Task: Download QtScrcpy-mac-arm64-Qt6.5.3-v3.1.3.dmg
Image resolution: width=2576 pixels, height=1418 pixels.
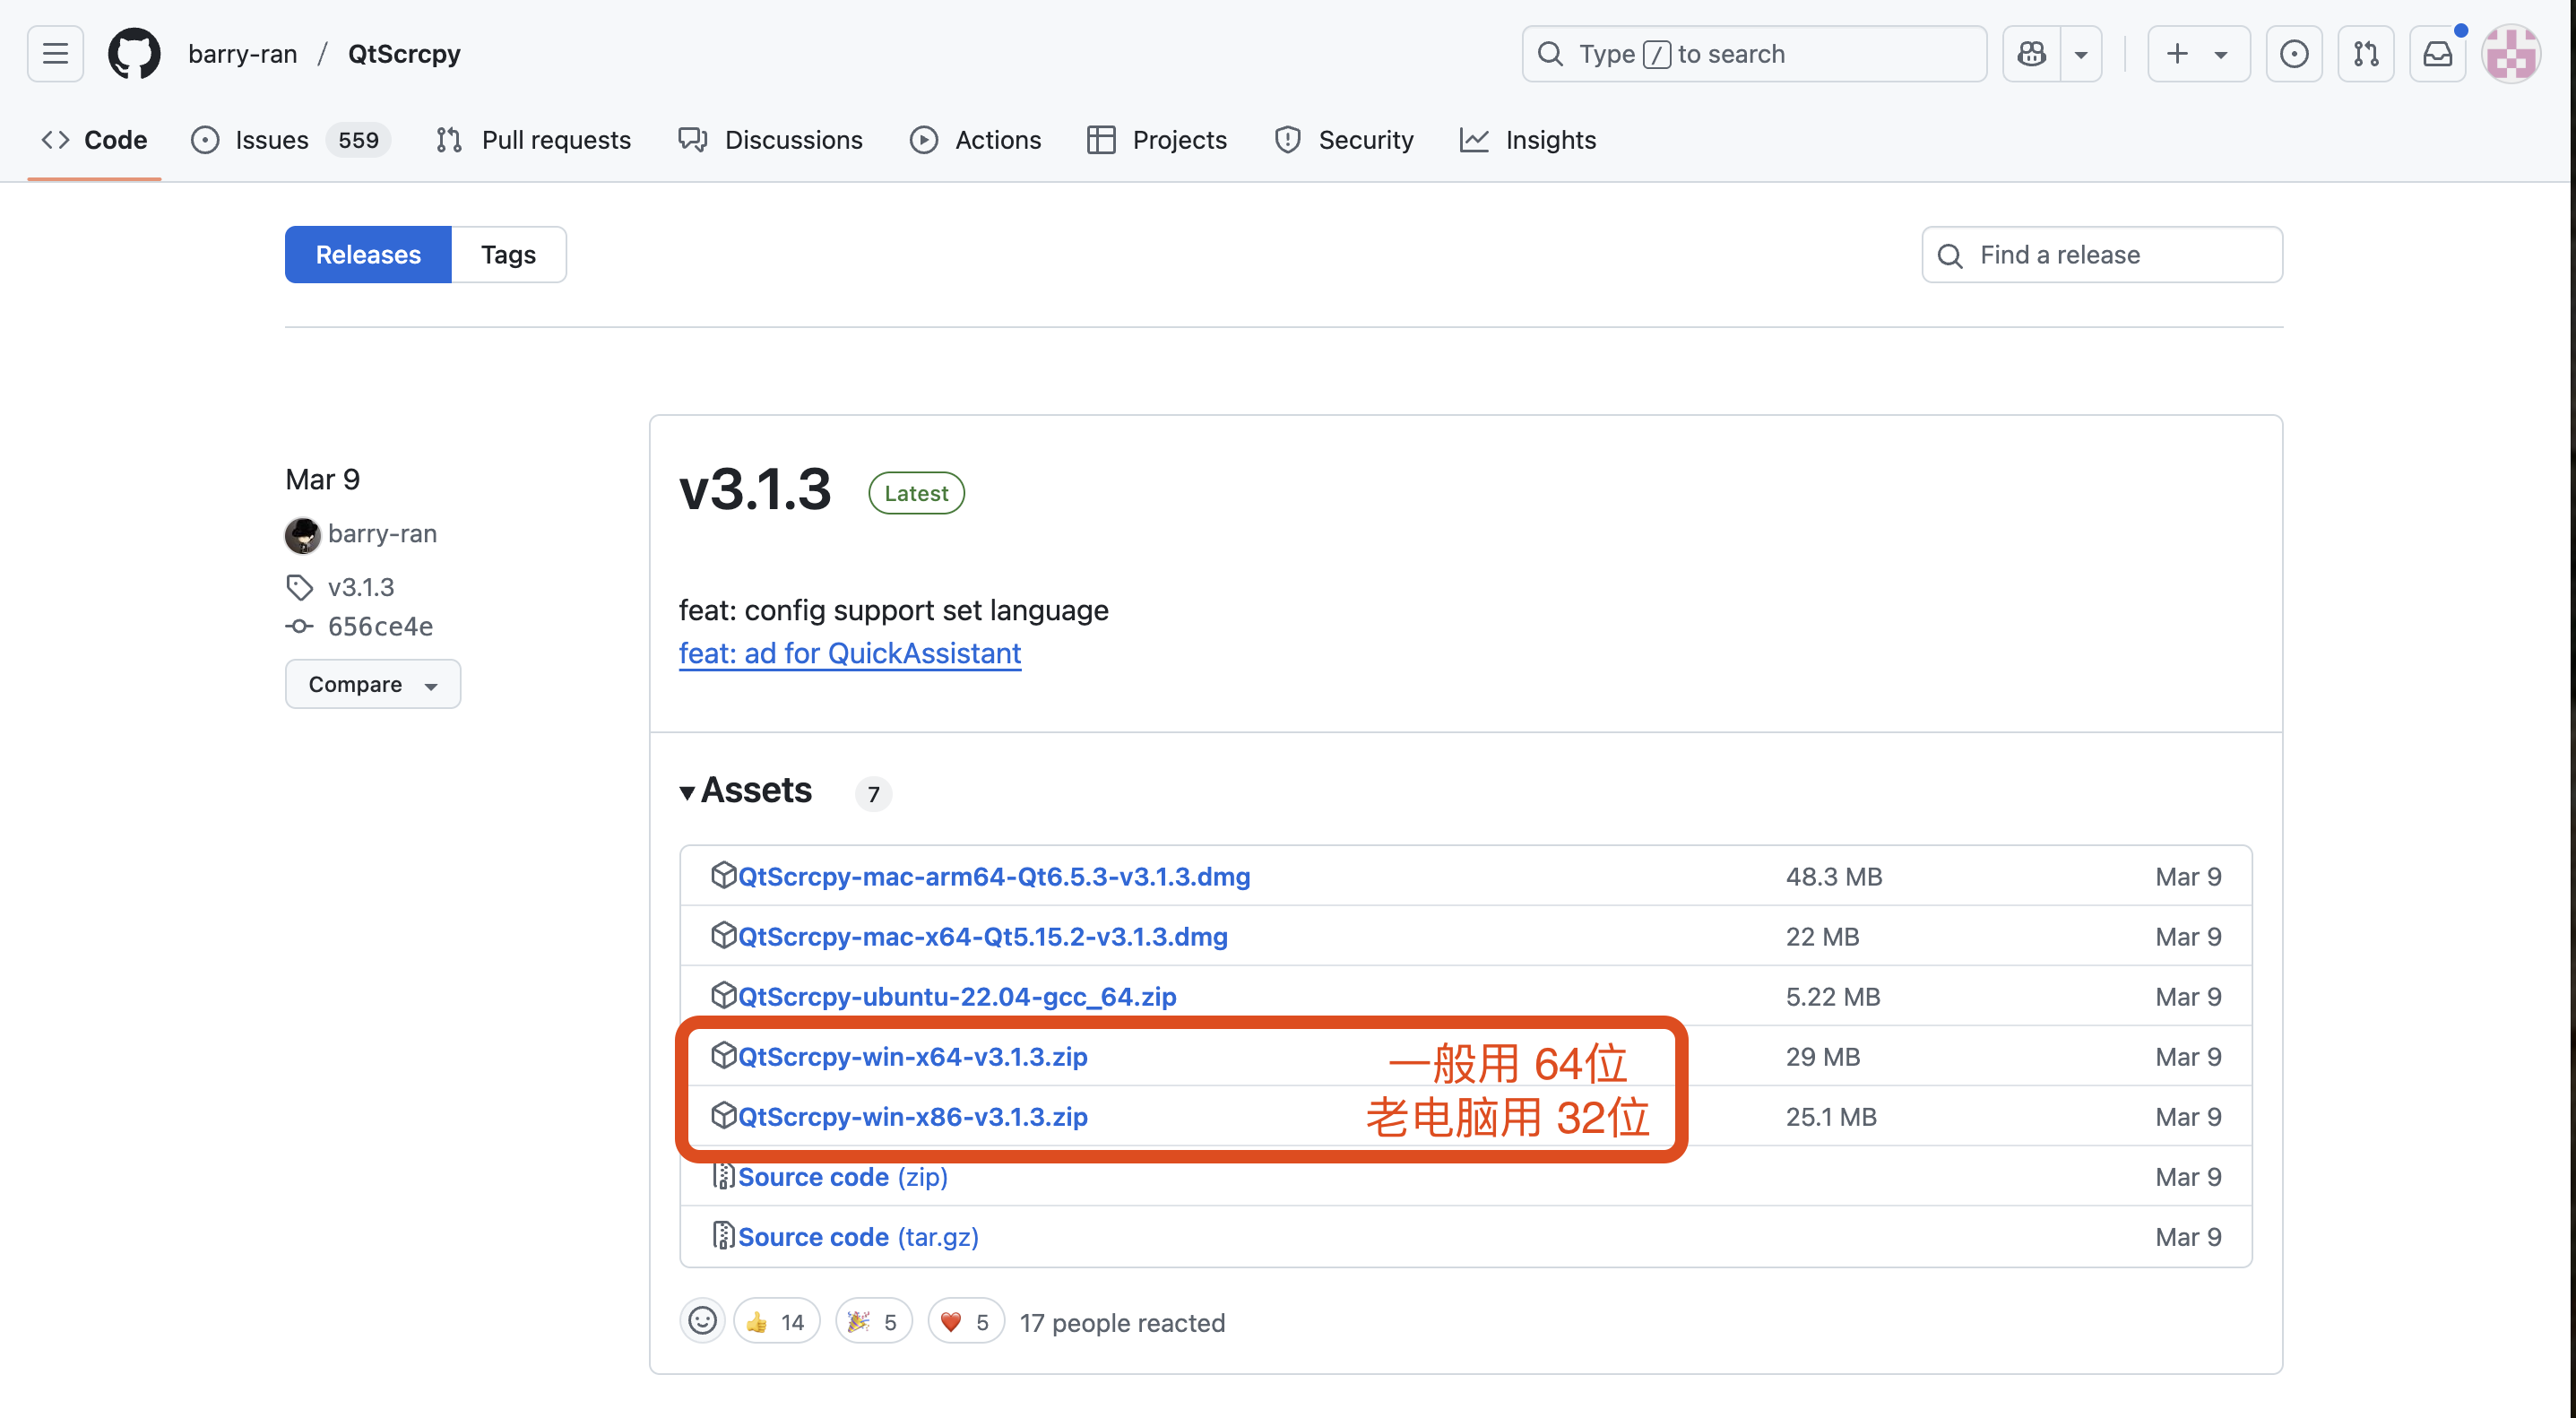Action: point(994,877)
